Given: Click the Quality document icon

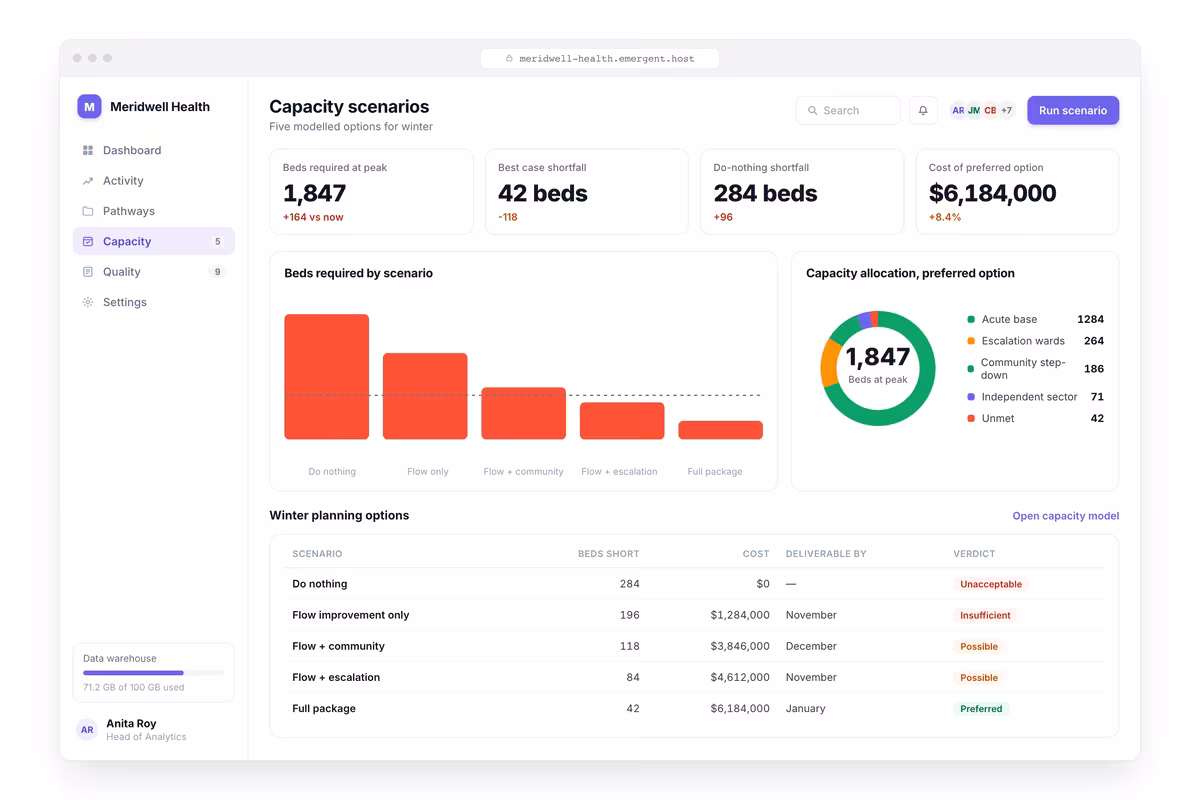Looking at the screenshot, I should (x=88, y=272).
